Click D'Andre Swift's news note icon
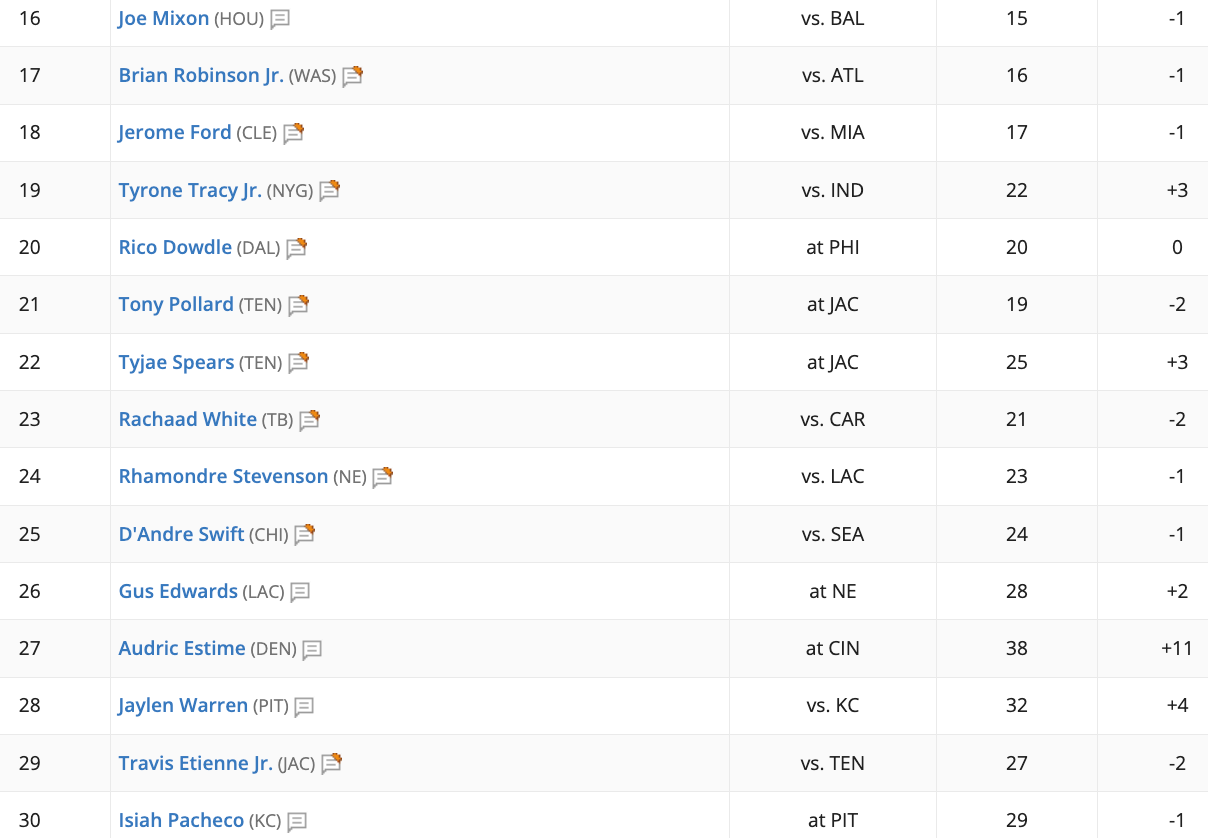This screenshot has height=838, width=1208. coord(305,535)
